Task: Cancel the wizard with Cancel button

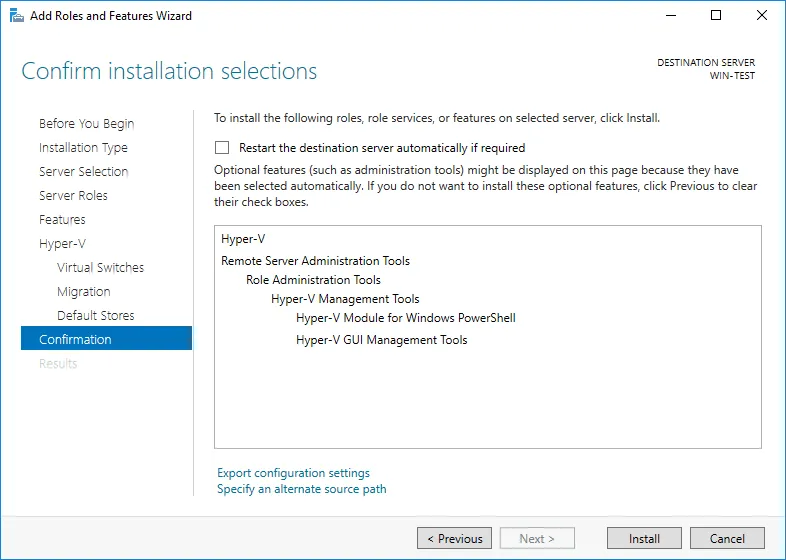Action: click(x=727, y=538)
